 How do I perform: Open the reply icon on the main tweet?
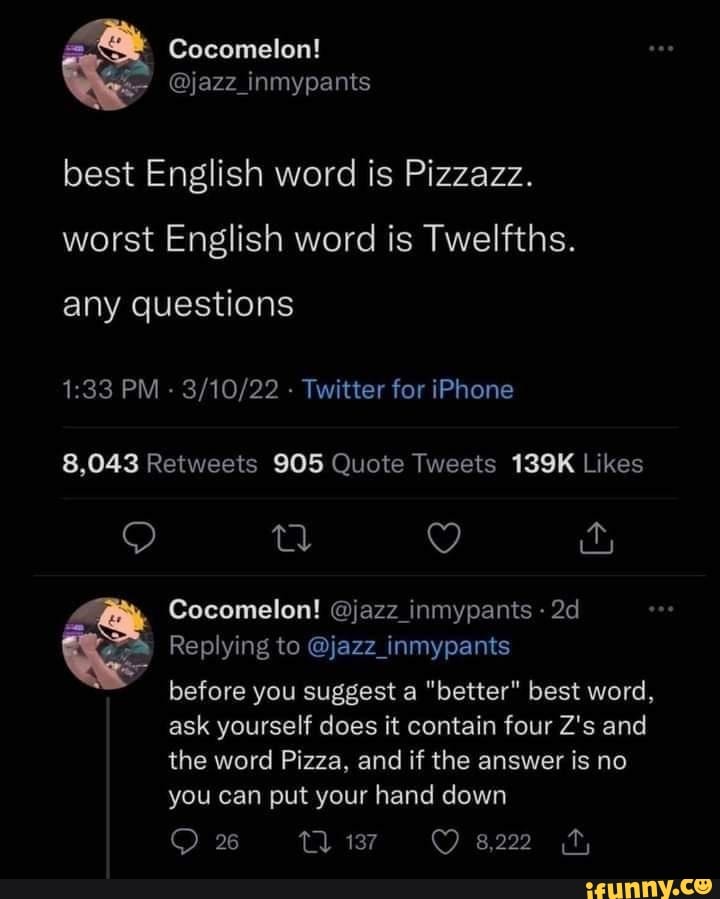[140, 536]
